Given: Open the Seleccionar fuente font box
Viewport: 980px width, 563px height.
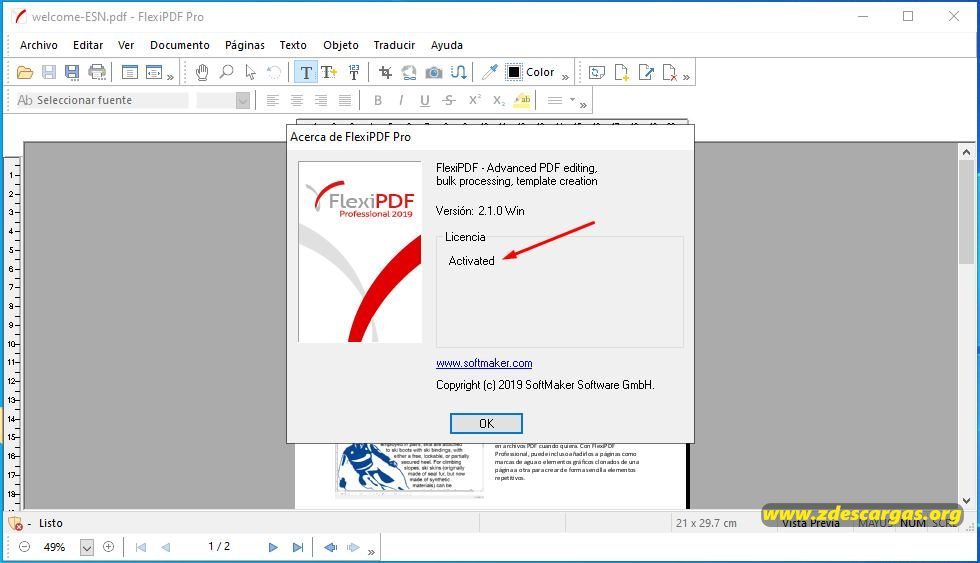Looking at the screenshot, I should pos(100,100).
